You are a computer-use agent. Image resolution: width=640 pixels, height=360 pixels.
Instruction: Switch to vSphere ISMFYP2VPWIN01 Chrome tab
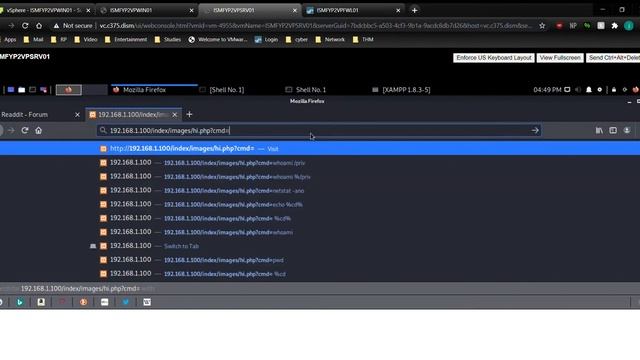pos(44,10)
